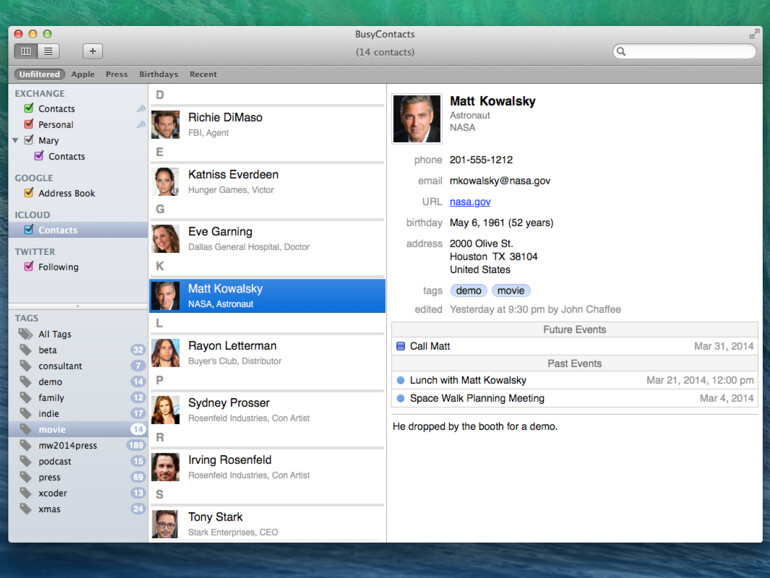
Task: Click blue dot of Space Walk Planning Meeting
Action: coord(401,398)
